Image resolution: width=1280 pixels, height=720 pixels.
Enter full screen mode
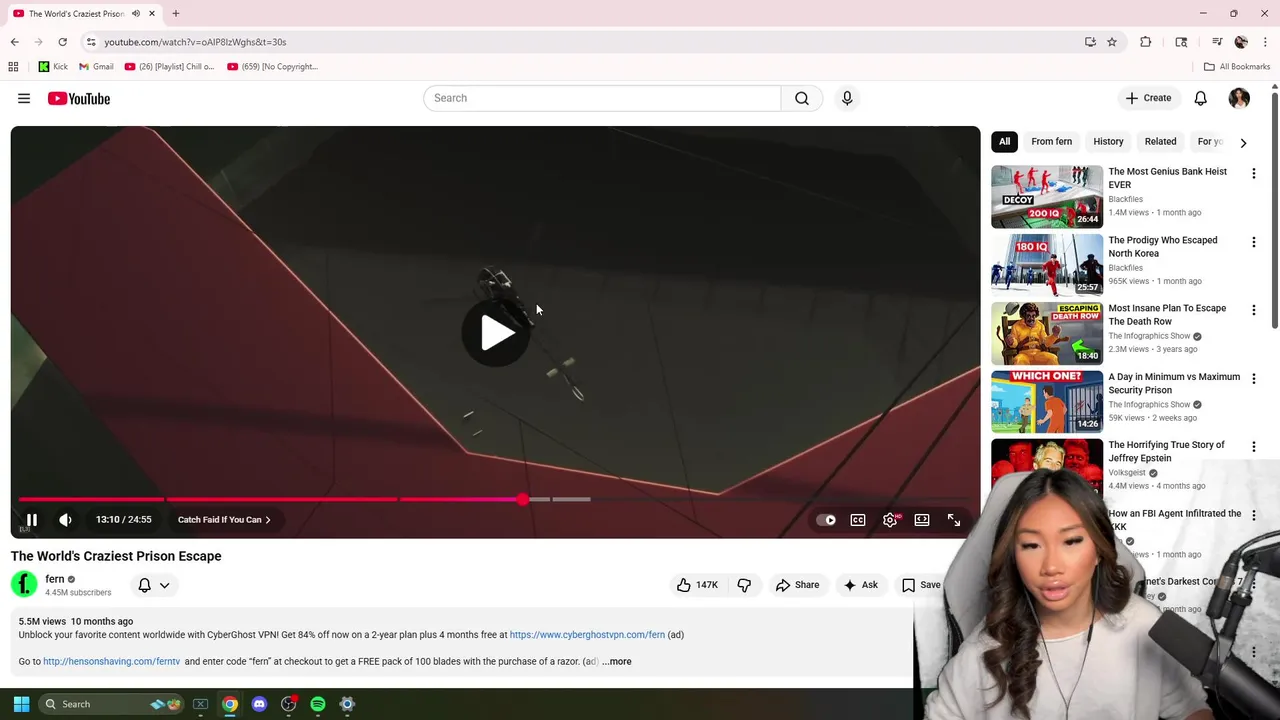click(x=954, y=520)
